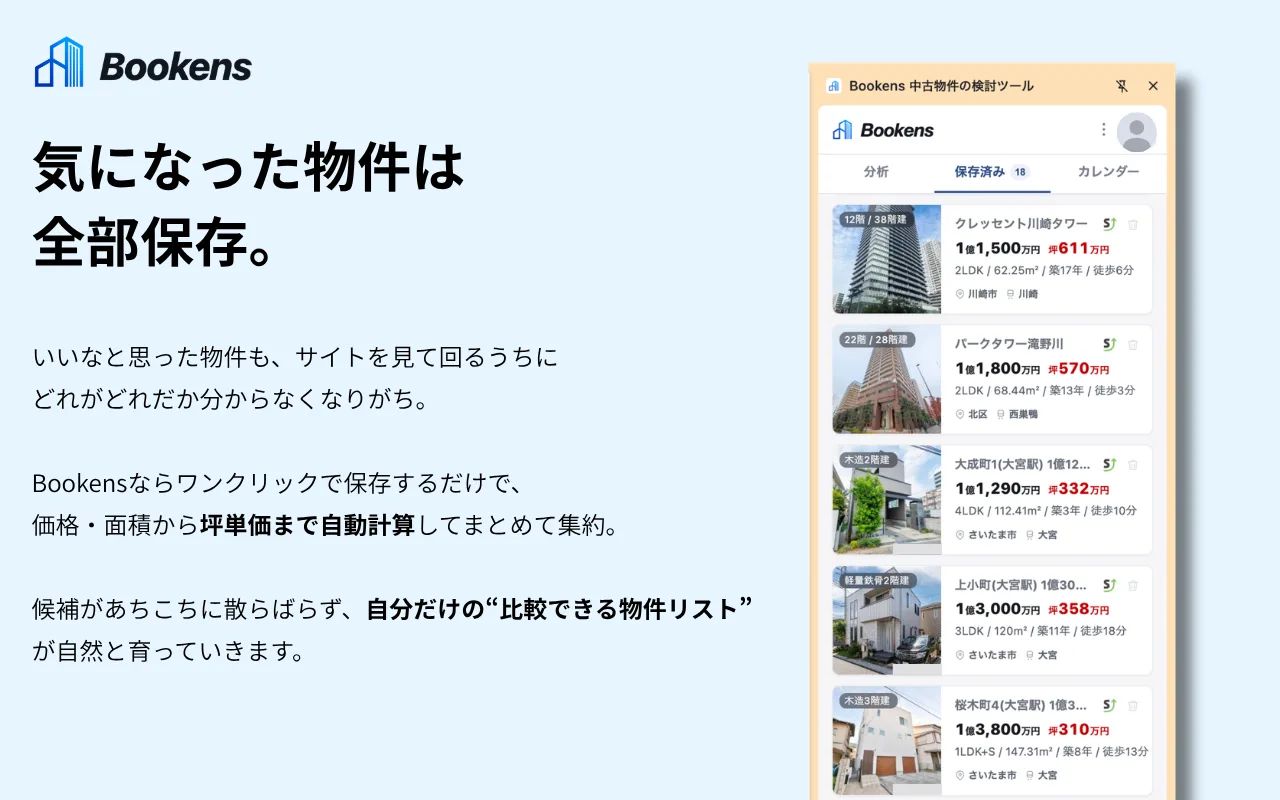Click the 上小町(大宮駅) listing title
Screen dimensions: 1280x800
tap(1021, 585)
